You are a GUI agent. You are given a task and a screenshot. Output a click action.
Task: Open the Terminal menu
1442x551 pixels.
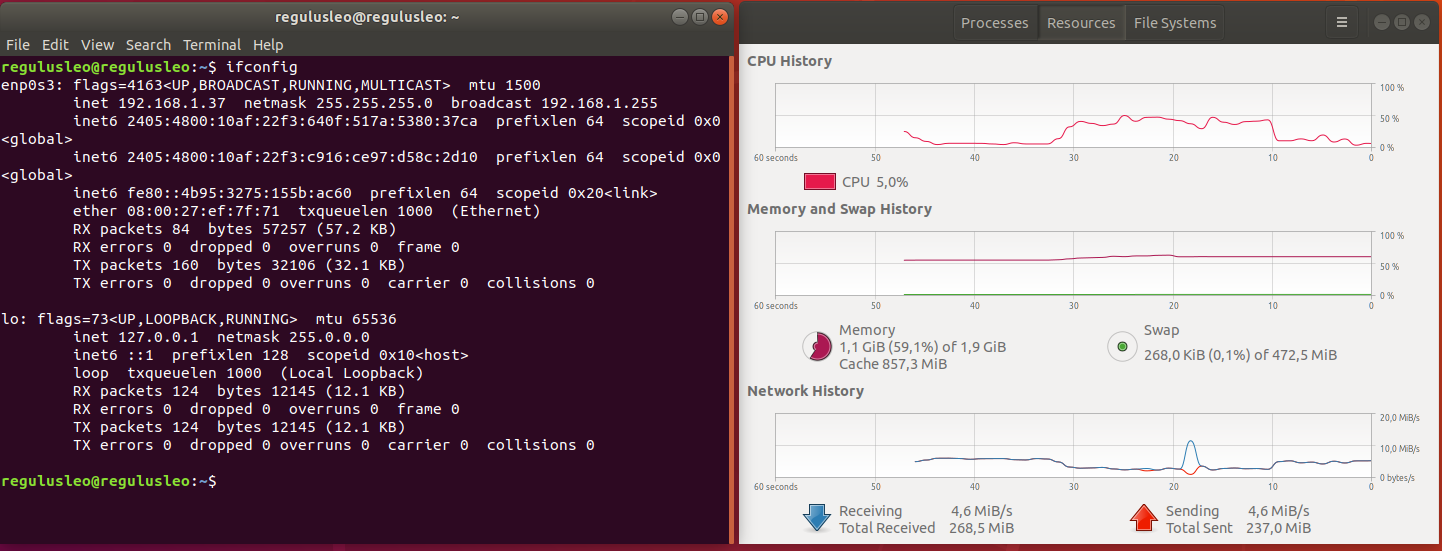212,45
